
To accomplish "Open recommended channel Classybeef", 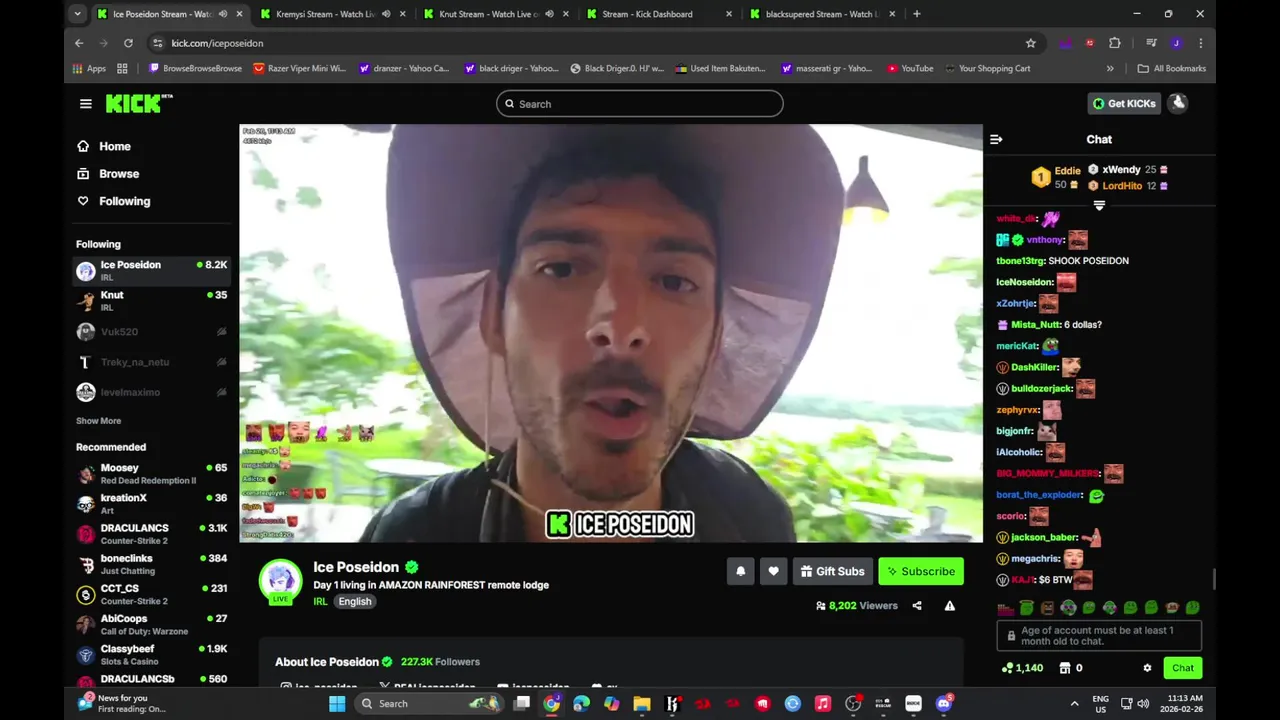I will coord(152,654).
